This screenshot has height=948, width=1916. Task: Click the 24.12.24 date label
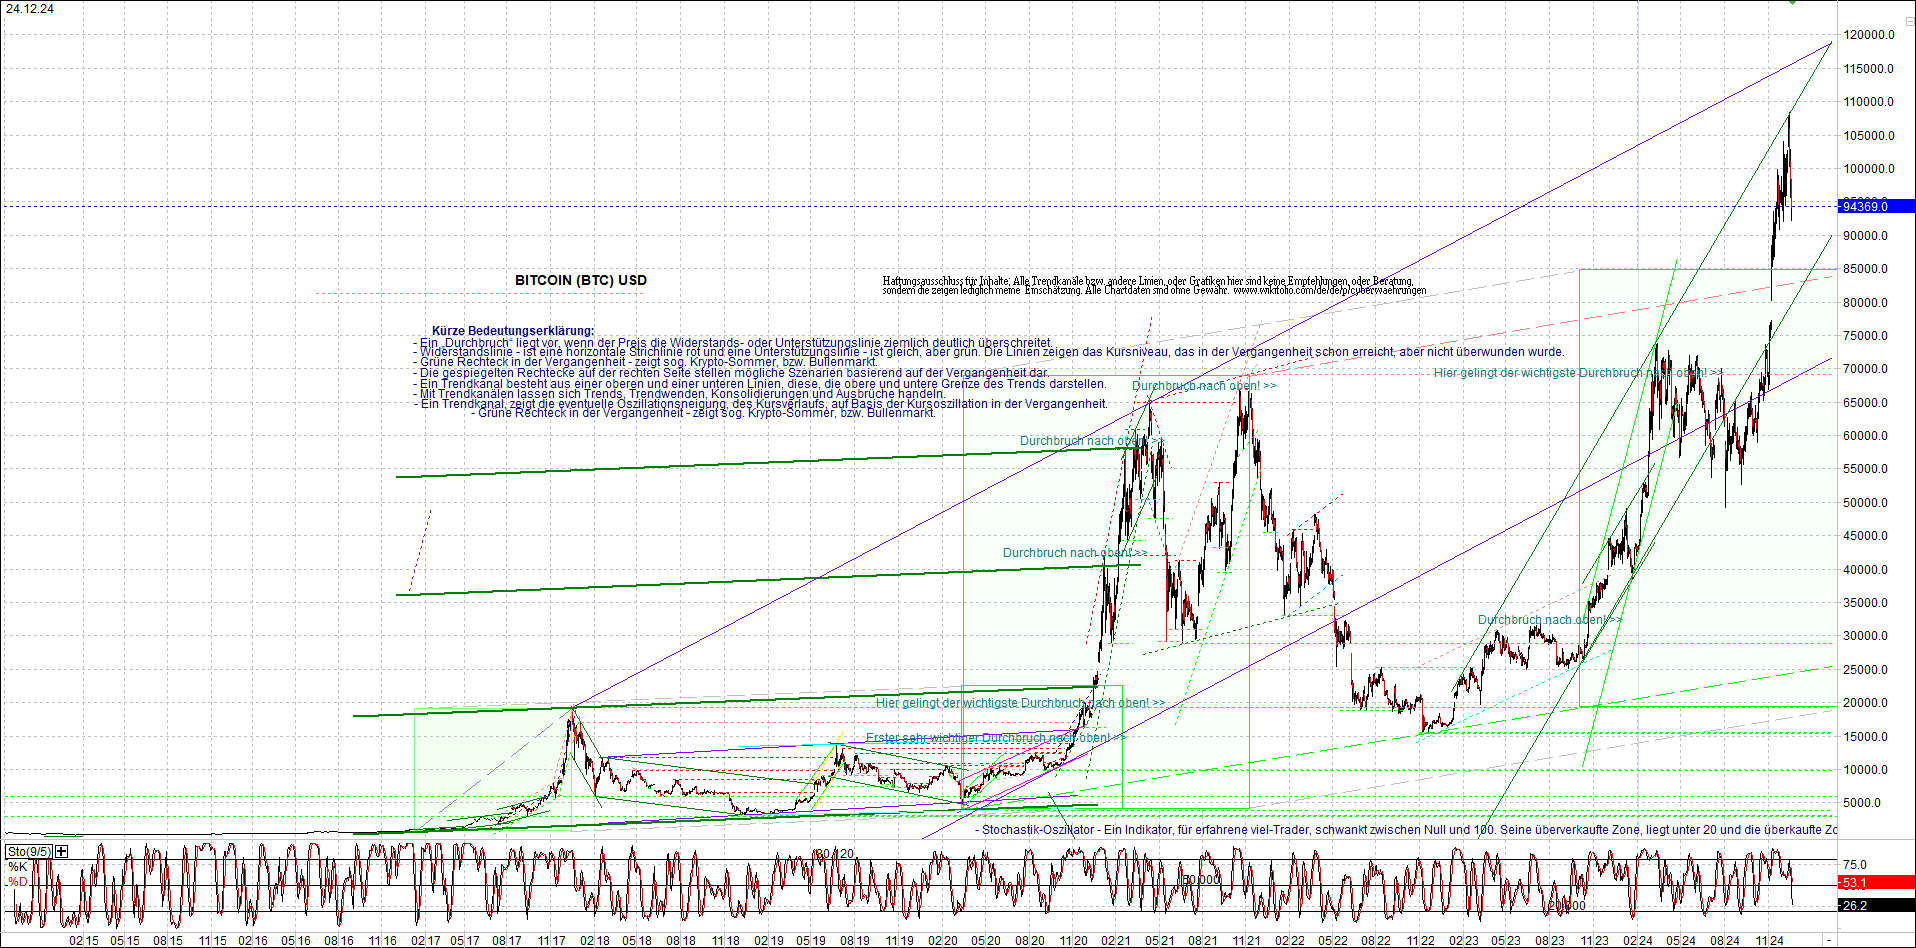pos(30,9)
